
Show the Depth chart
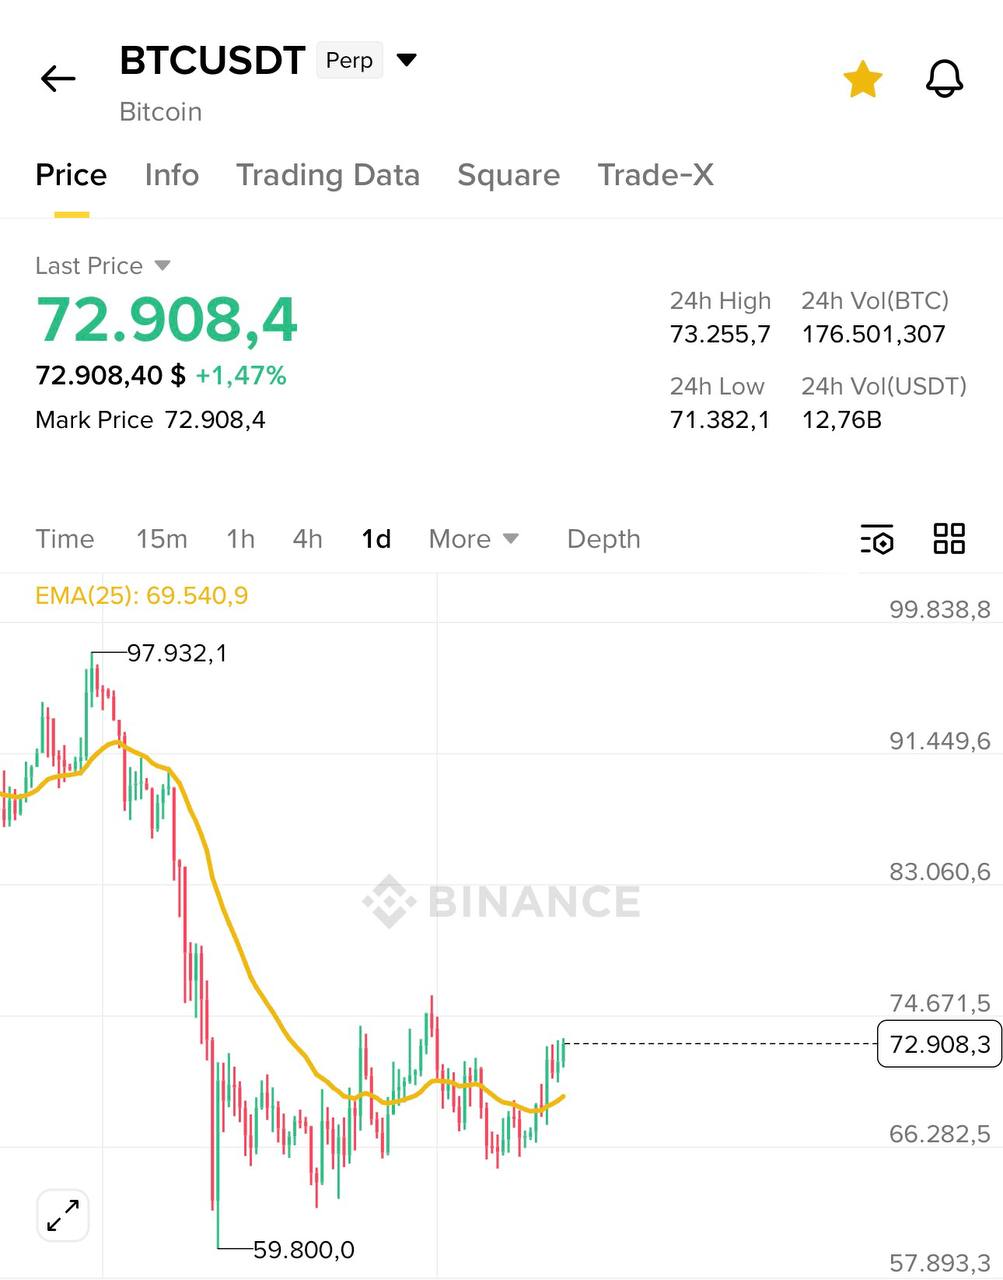pos(603,539)
